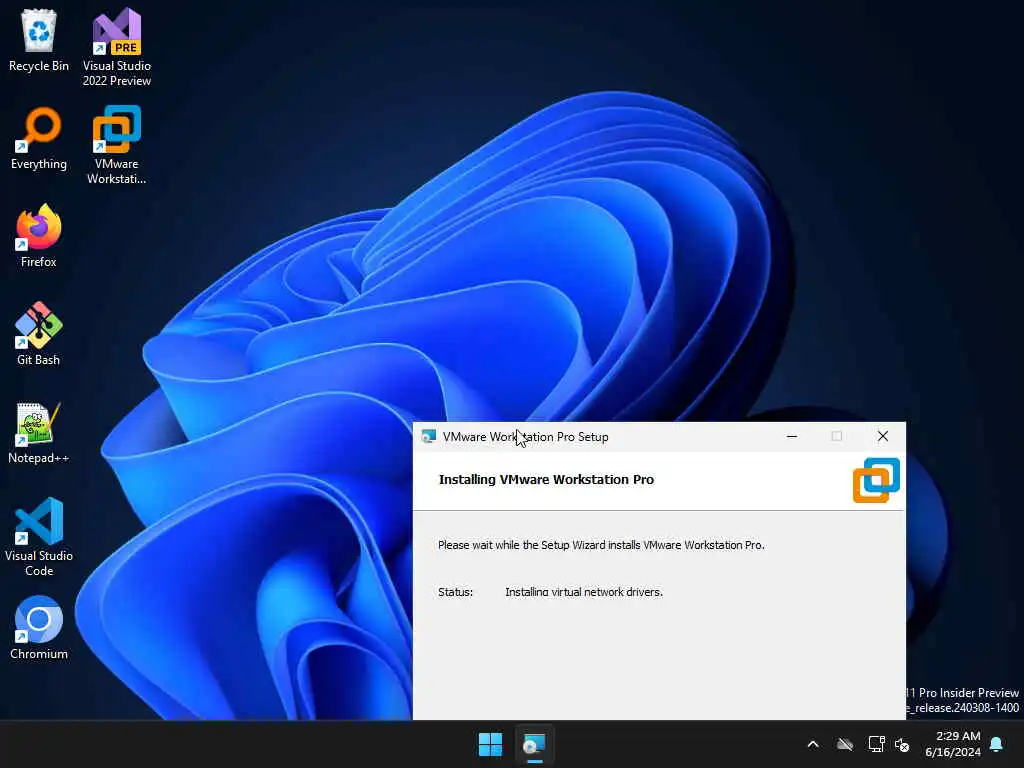Select the Everything search shortcut
This screenshot has width=1024, height=768.
[x=39, y=138]
